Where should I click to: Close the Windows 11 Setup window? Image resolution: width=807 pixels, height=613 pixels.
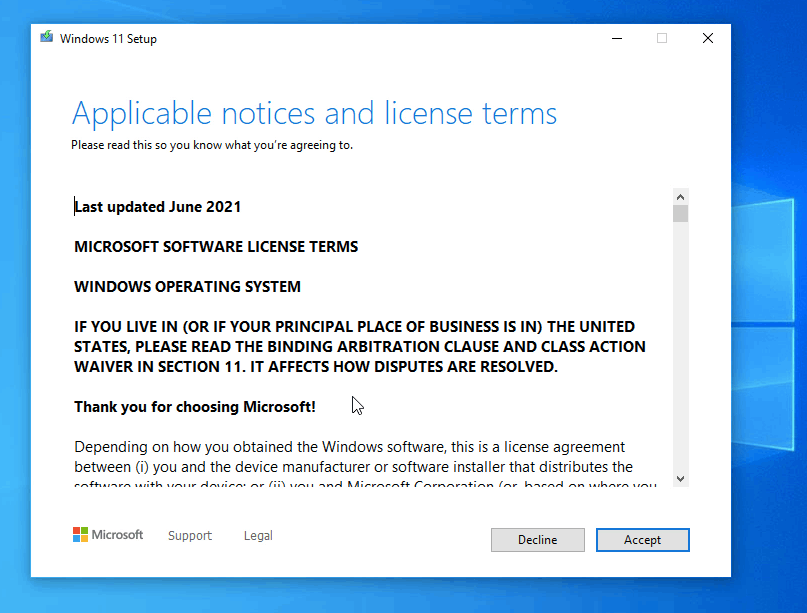pyautogui.click(x=708, y=38)
